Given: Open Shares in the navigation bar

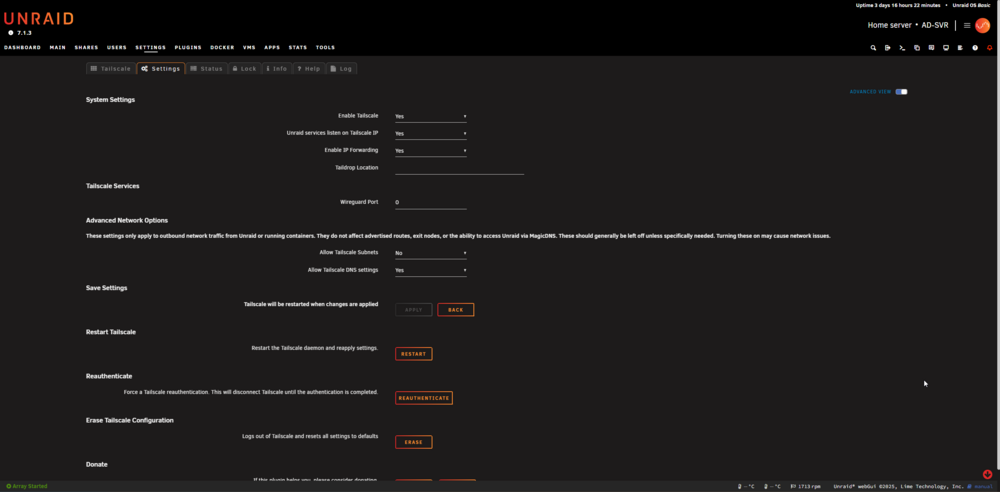Looking at the screenshot, I should click(86, 48).
